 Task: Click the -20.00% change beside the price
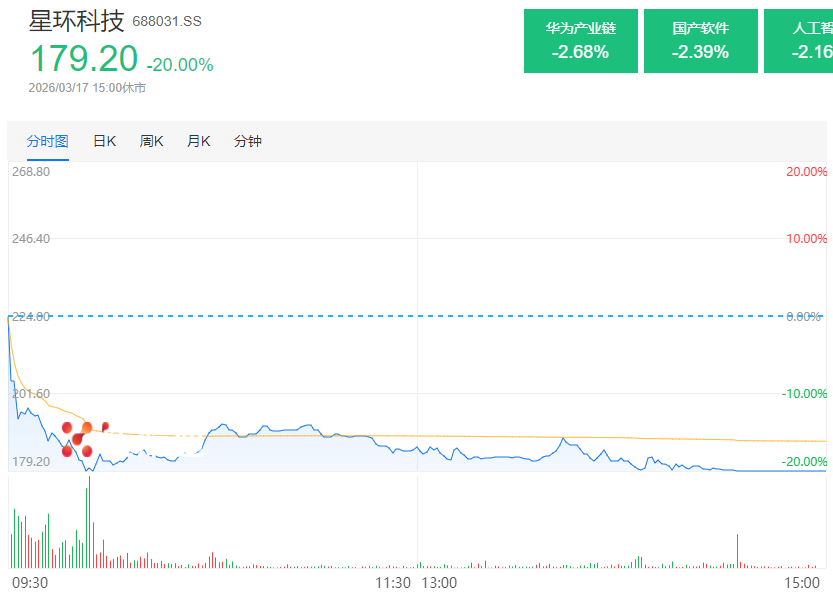[180, 65]
